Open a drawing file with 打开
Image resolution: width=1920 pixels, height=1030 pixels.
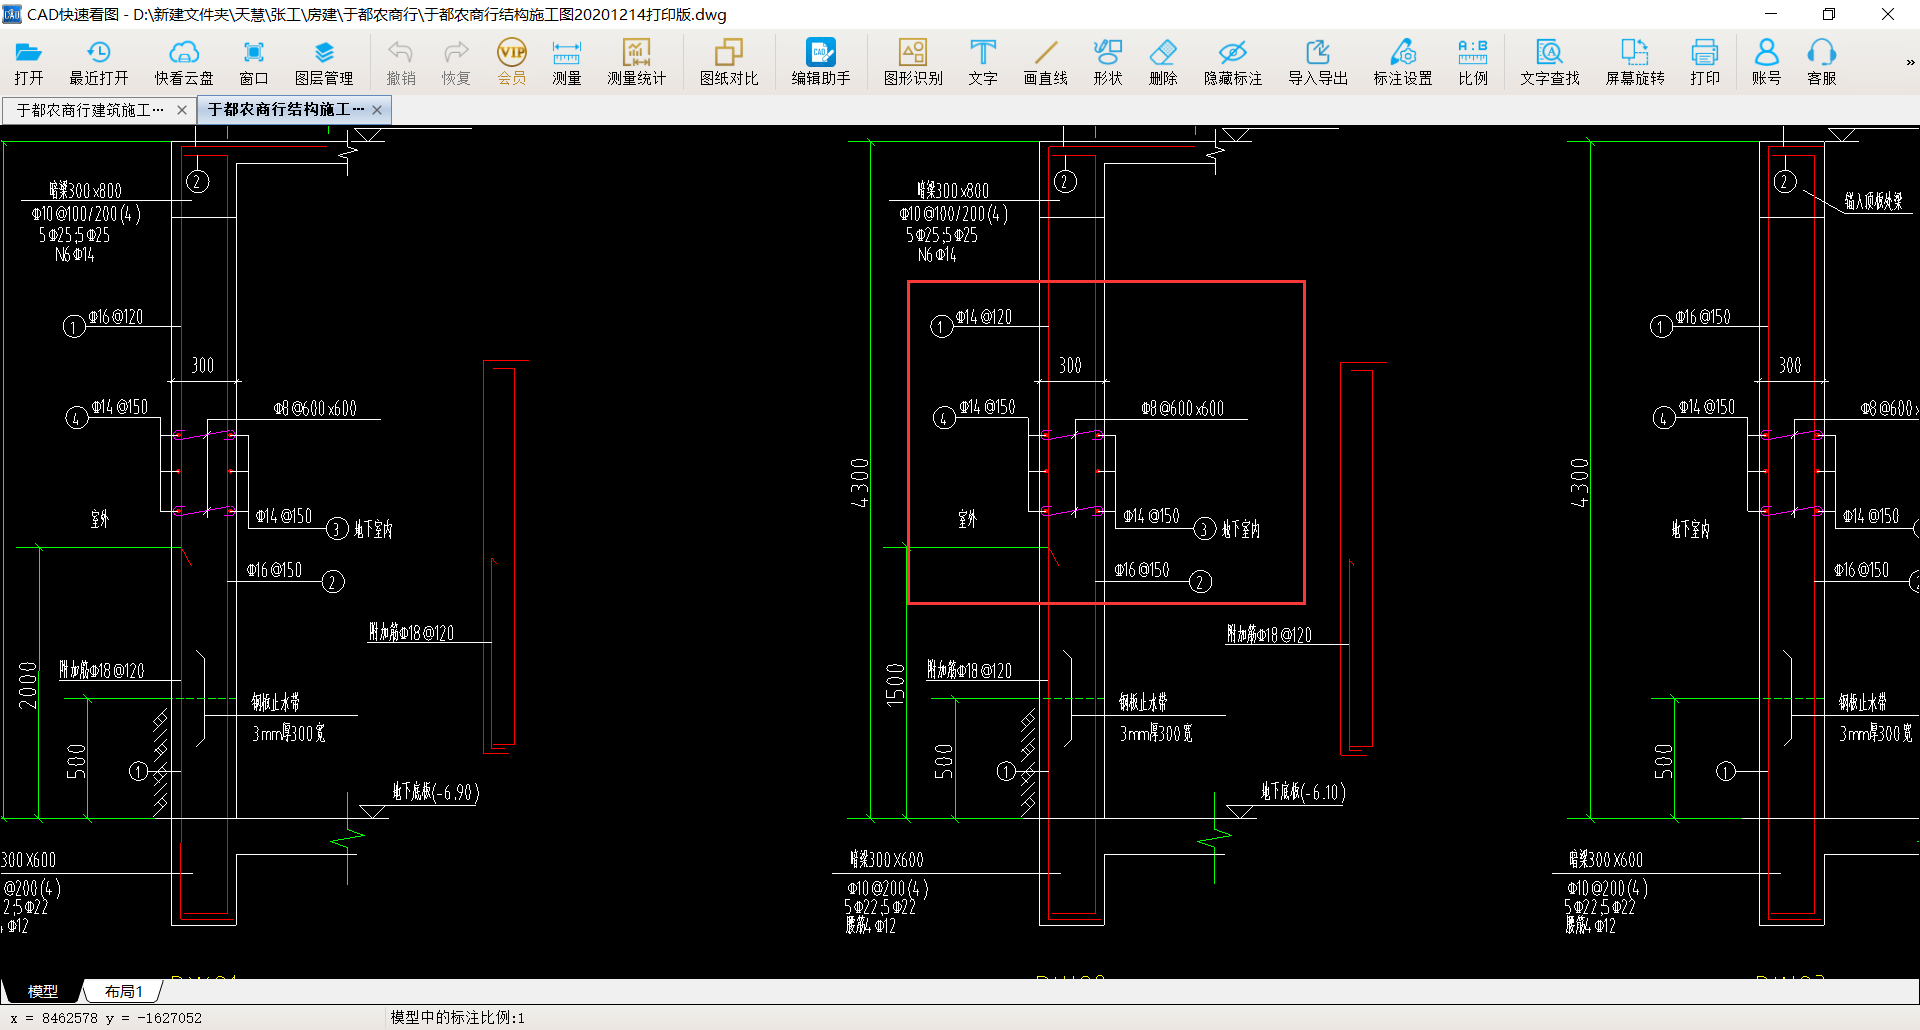pos(29,63)
